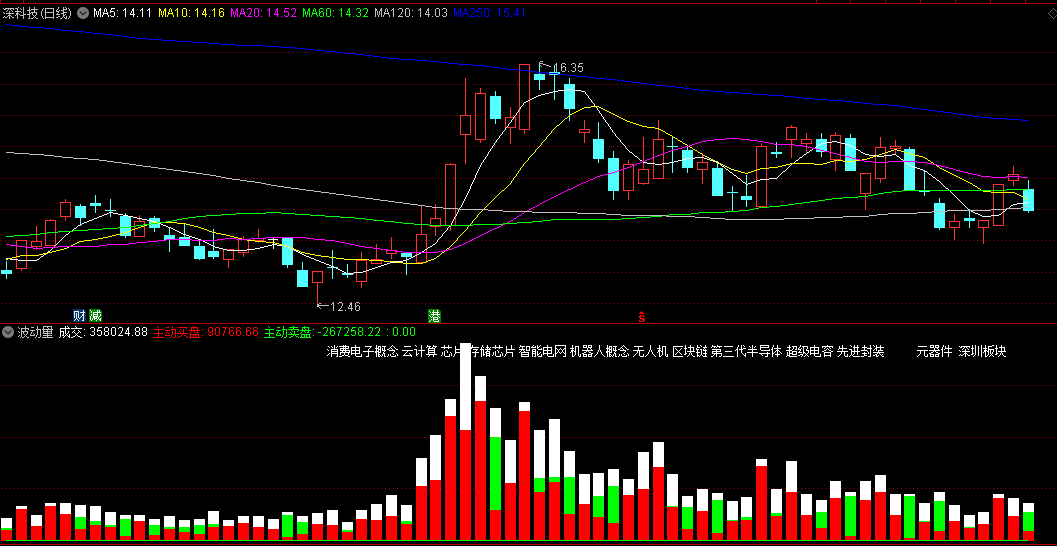Click the red S signal marker
Image resolution: width=1057 pixels, height=546 pixels.
pyautogui.click(x=642, y=316)
